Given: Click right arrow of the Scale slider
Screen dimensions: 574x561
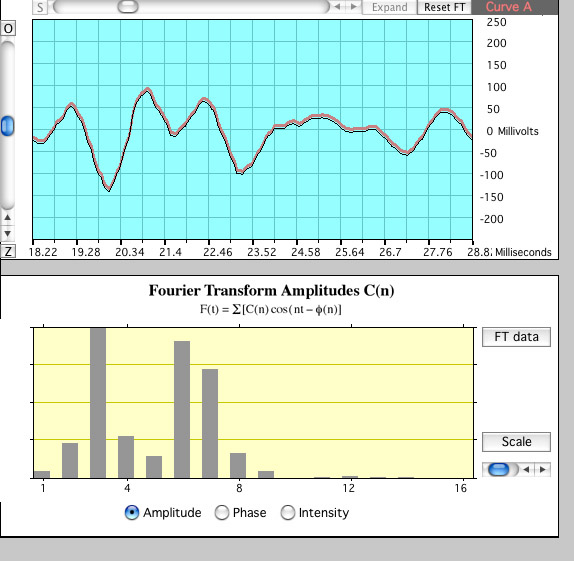Looking at the screenshot, I should pyautogui.click(x=543, y=469).
